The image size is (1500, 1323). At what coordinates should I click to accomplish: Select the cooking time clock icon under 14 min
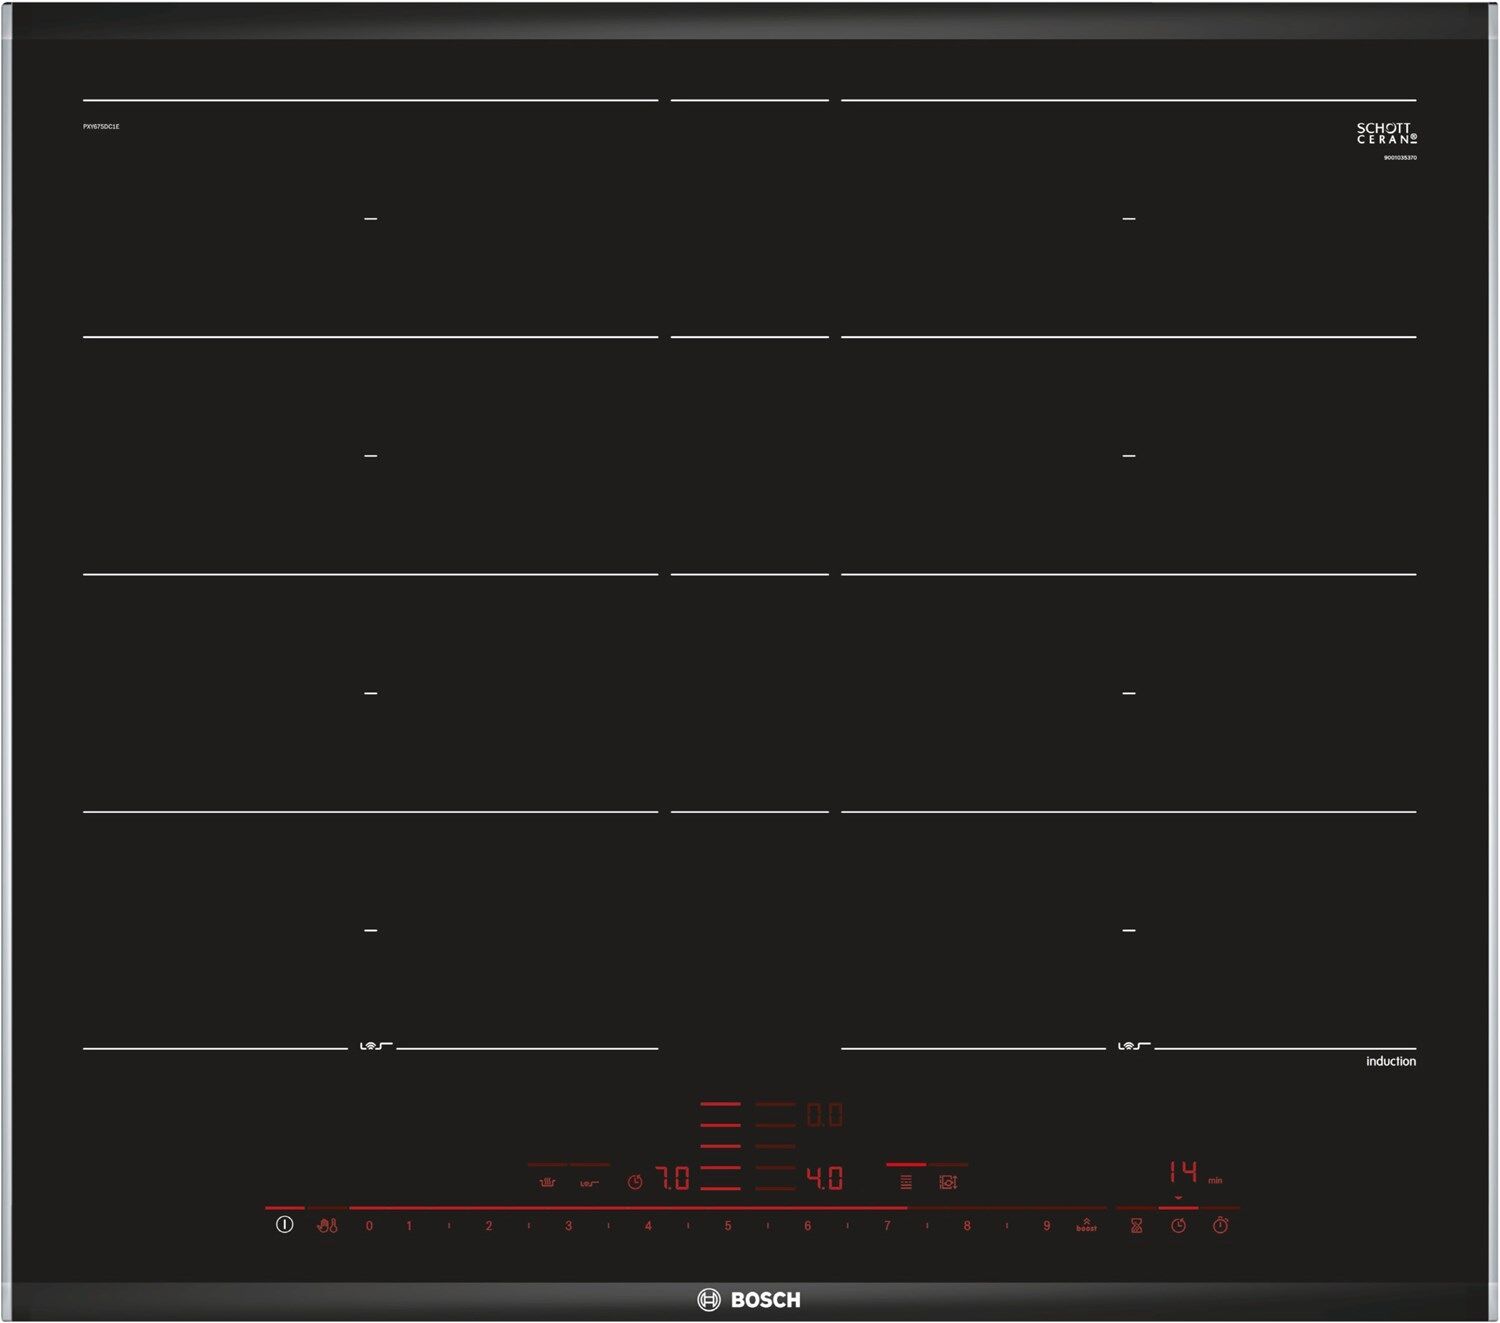pyautogui.click(x=1178, y=1225)
